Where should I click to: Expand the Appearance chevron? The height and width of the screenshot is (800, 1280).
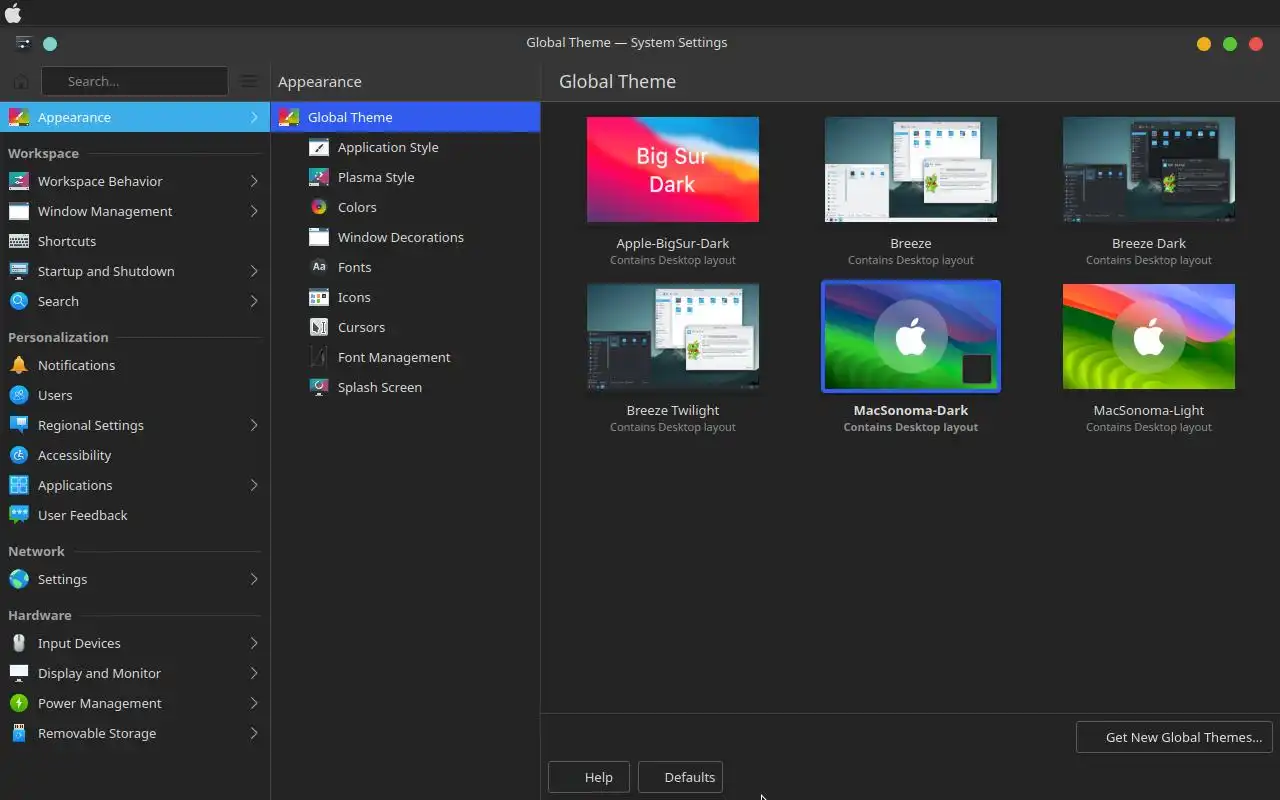click(254, 117)
